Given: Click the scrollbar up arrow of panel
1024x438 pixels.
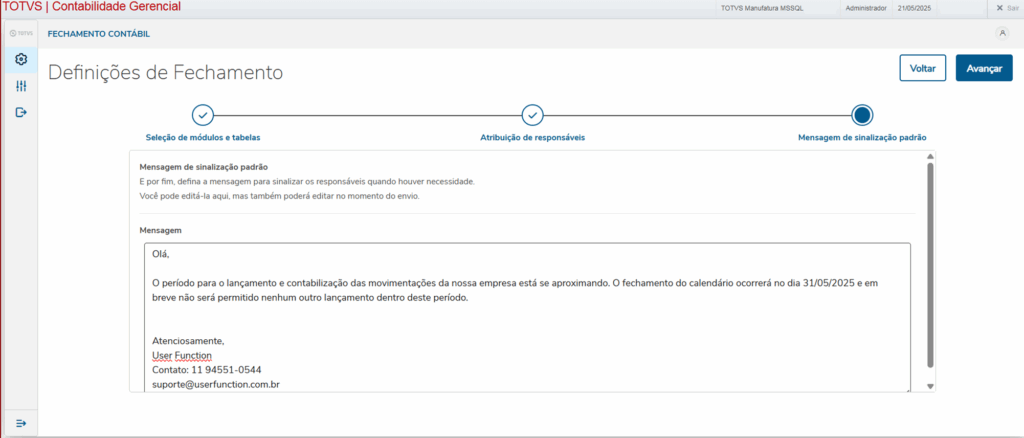Looking at the screenshot, I should coord(930,157).
